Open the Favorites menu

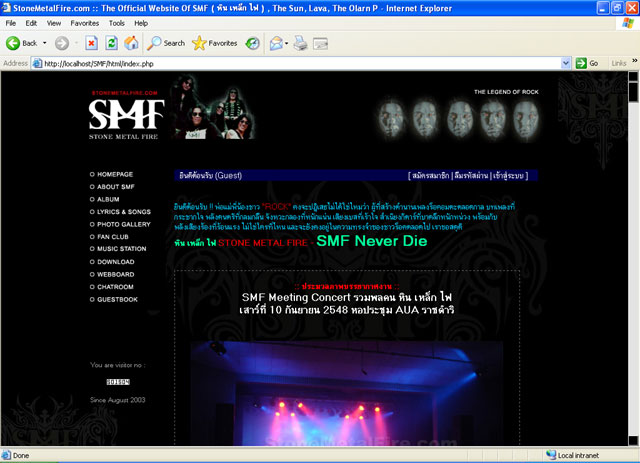(84, 23)
